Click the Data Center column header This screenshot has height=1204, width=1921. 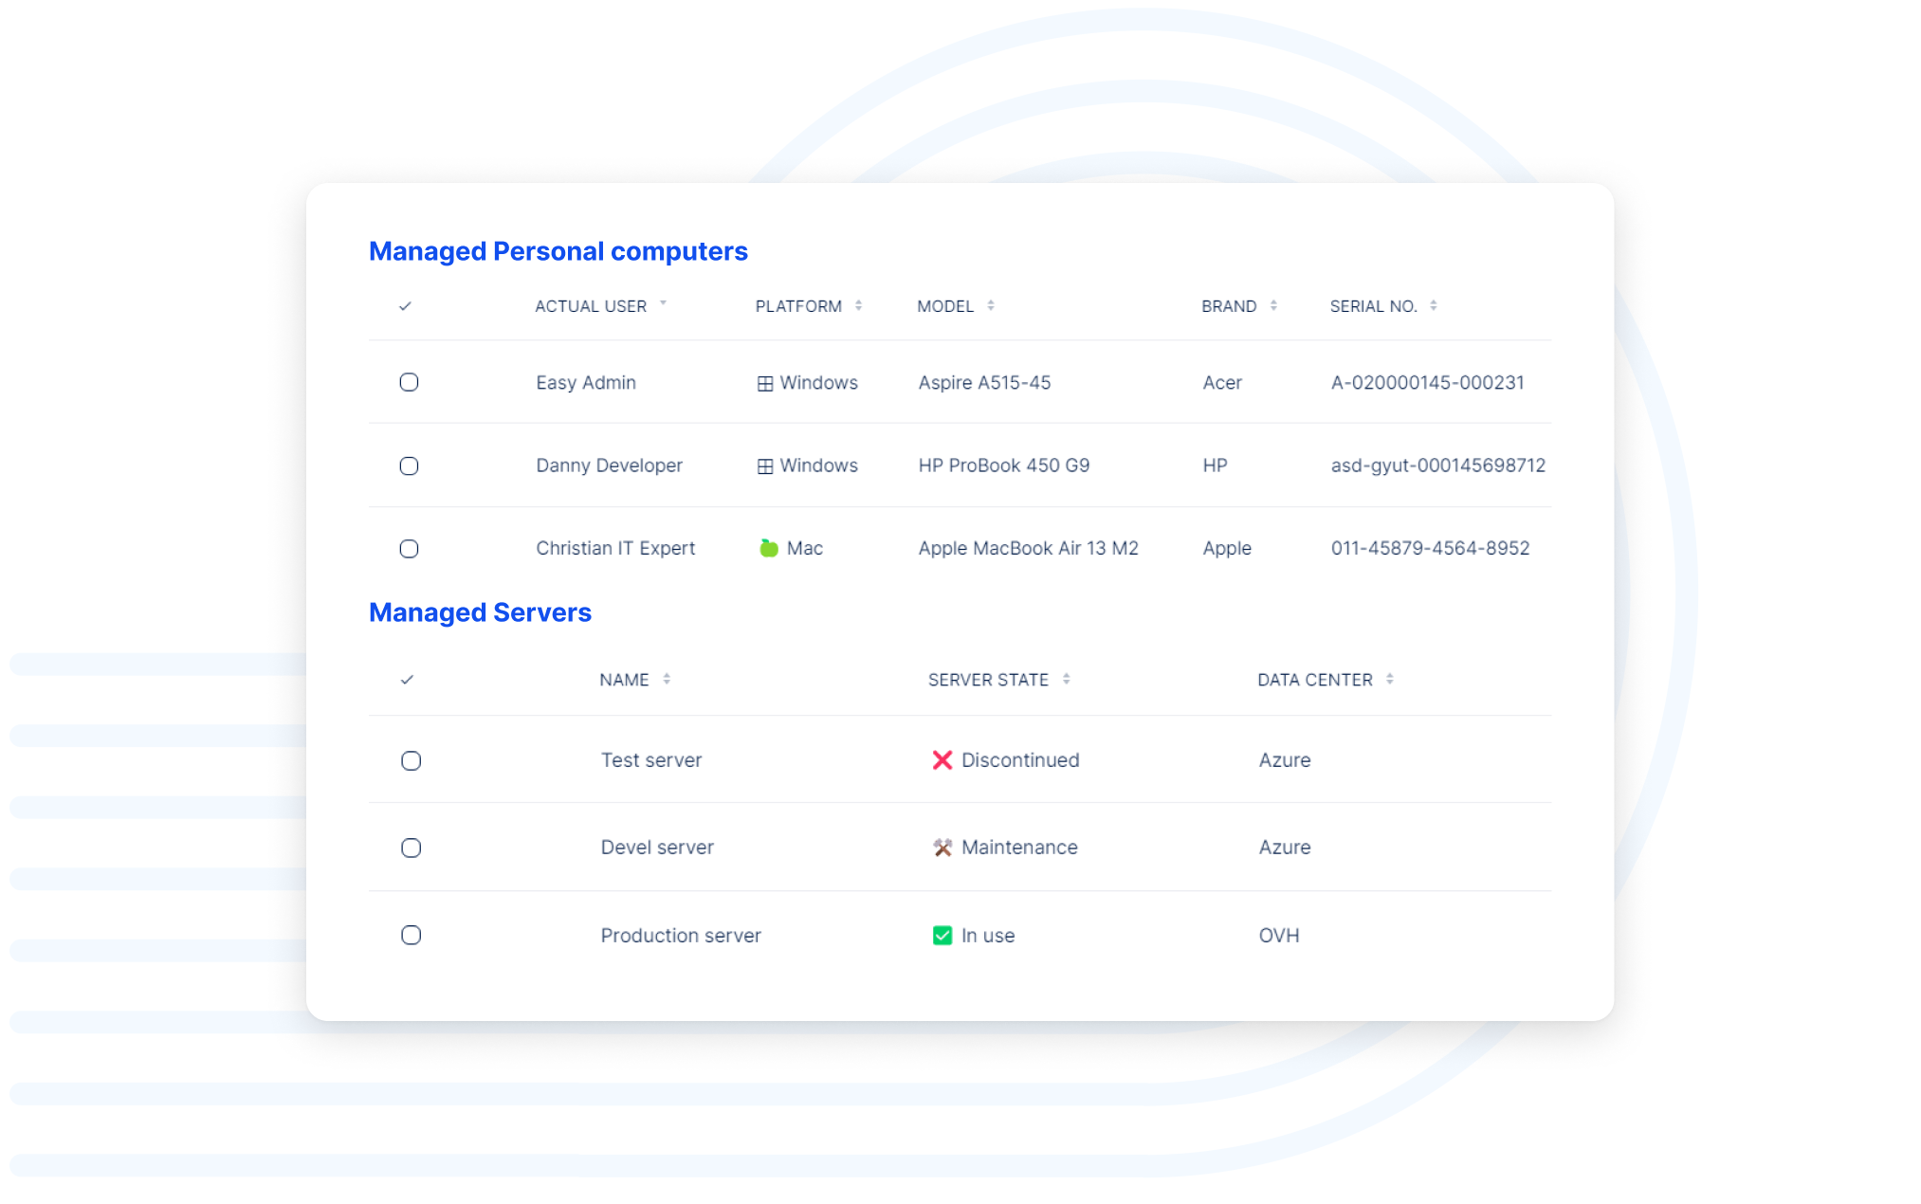pyautogui.click(x=1314, y=680)
